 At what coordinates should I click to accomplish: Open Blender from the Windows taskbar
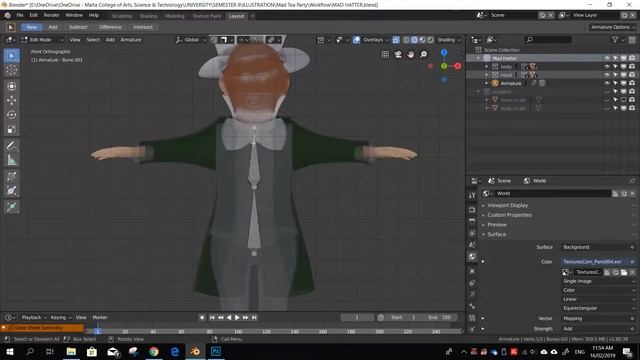click(x=195, y=351)
